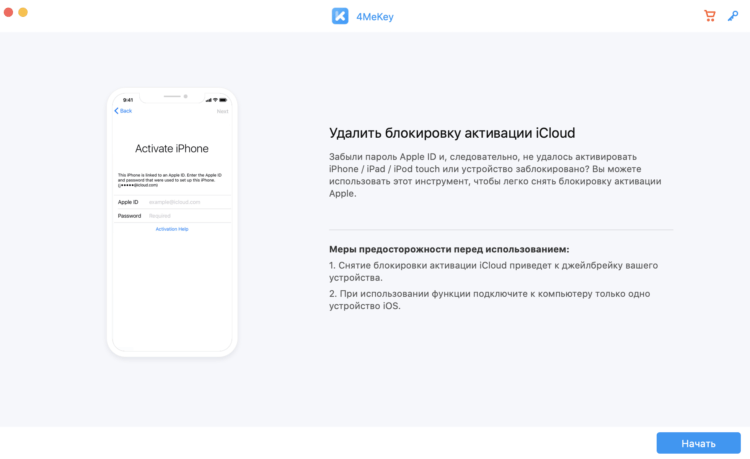750x459 pixels.
Task: Click the Начать button
Action: click(698, 443)
